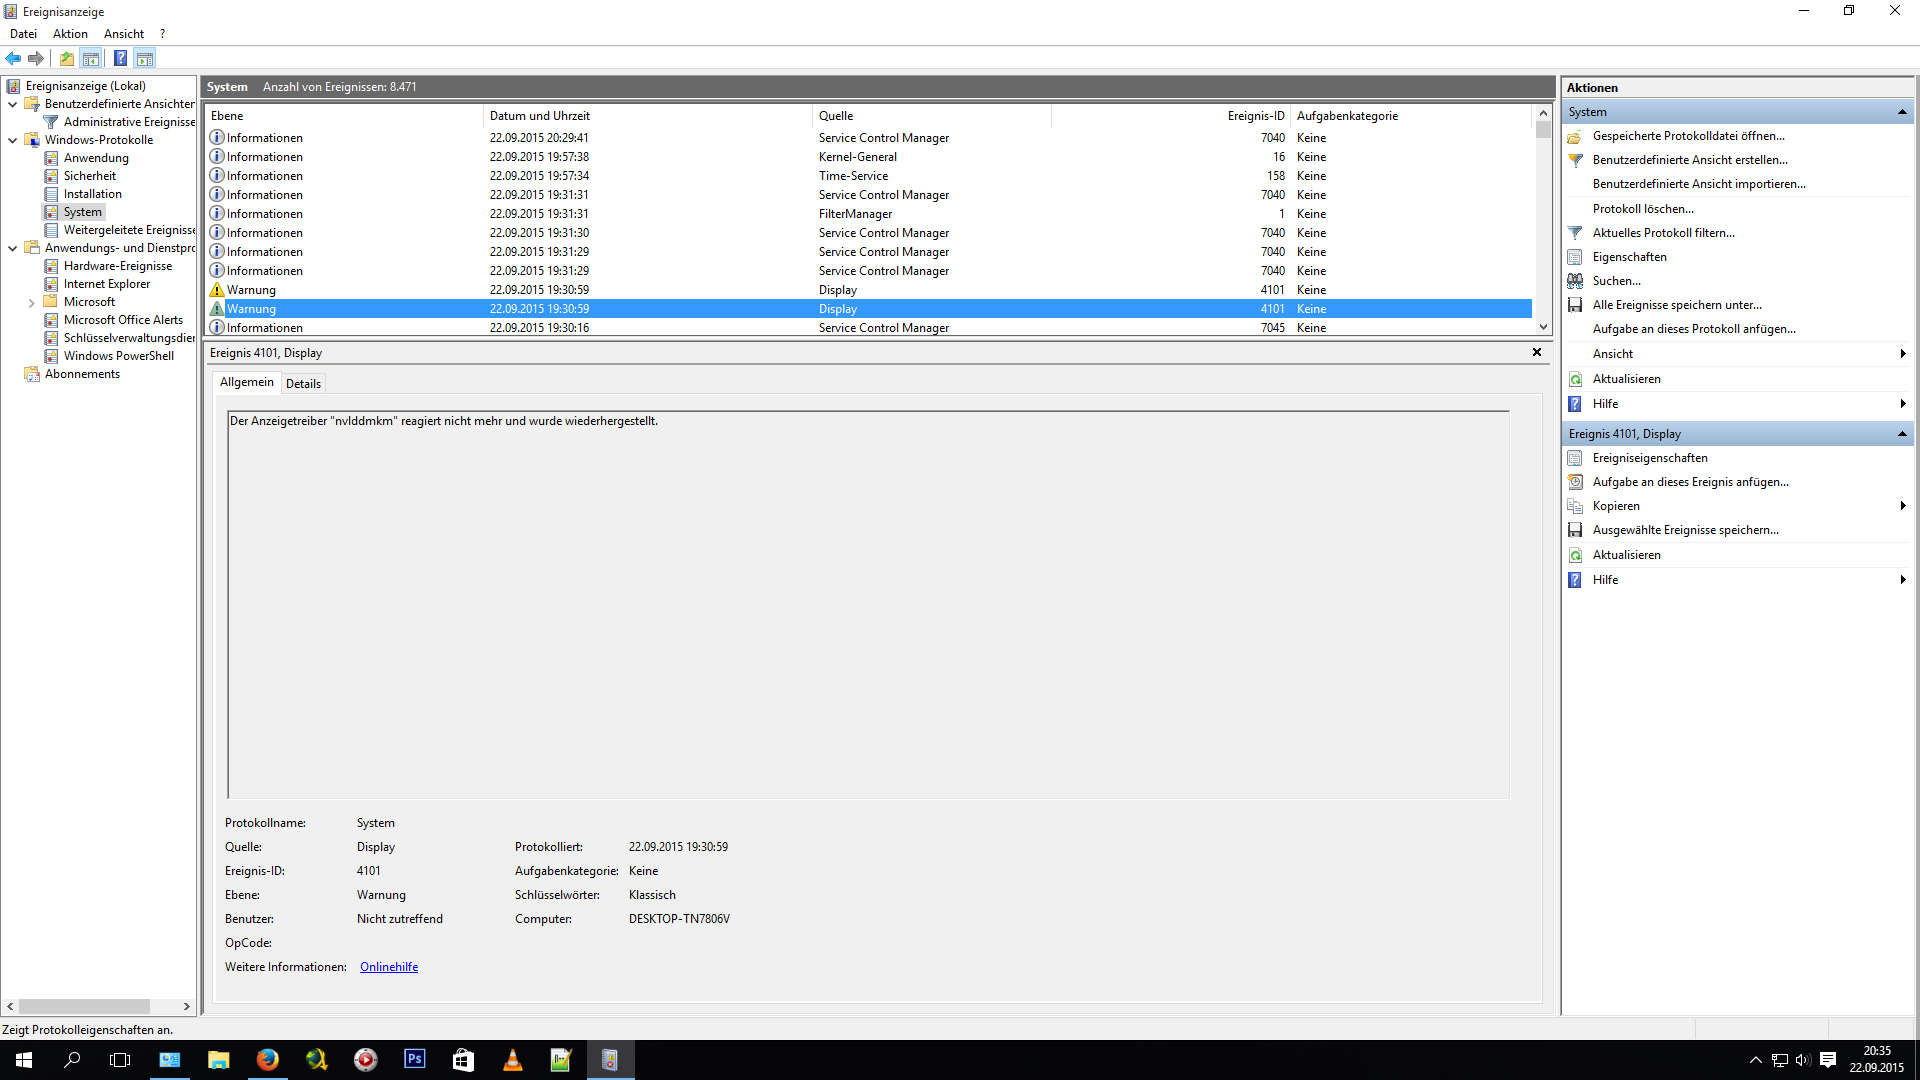Viewport: 1920px width, 1080px height.
Task: Click the blue Back arrow in toolbar
Action: pos(13,58)
